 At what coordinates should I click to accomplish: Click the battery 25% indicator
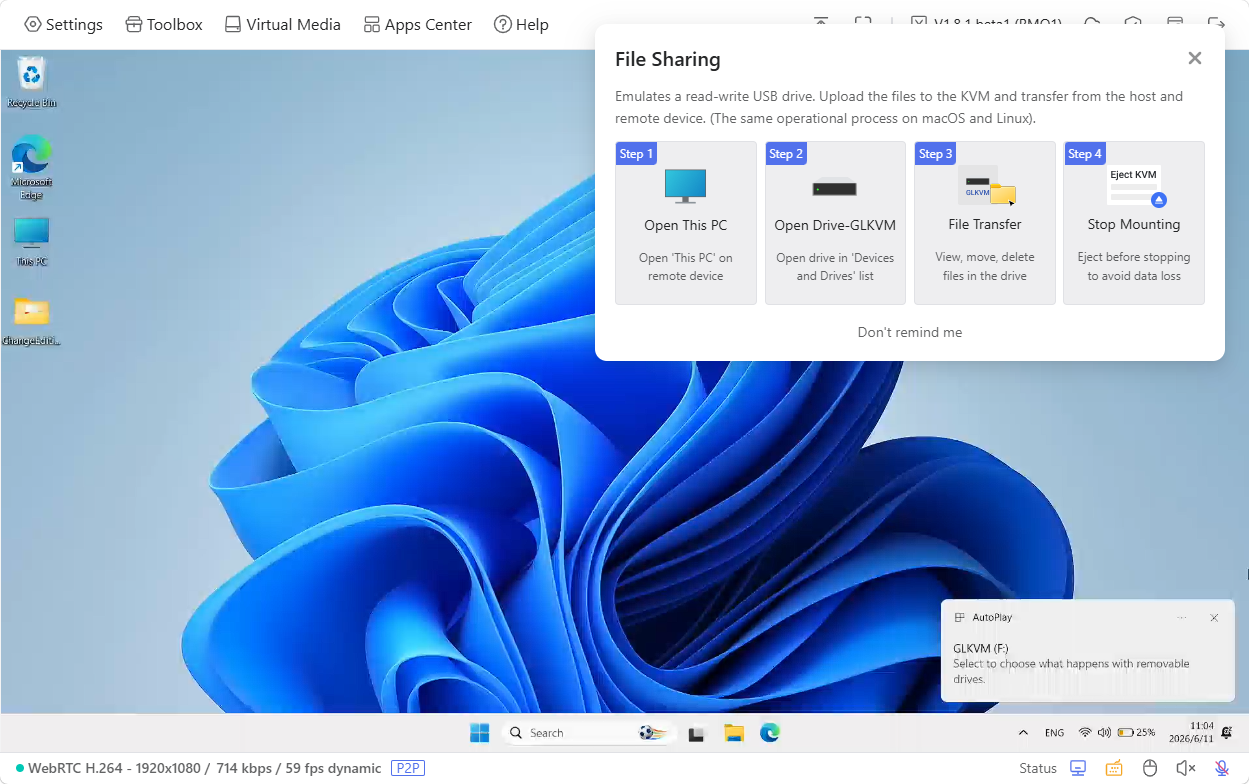(1137, 733)
